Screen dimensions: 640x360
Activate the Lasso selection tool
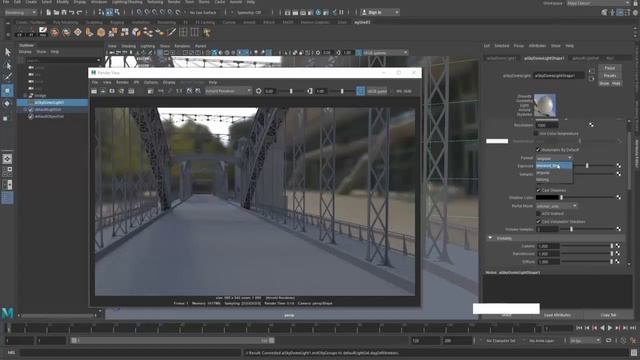[x=8, y=65]
